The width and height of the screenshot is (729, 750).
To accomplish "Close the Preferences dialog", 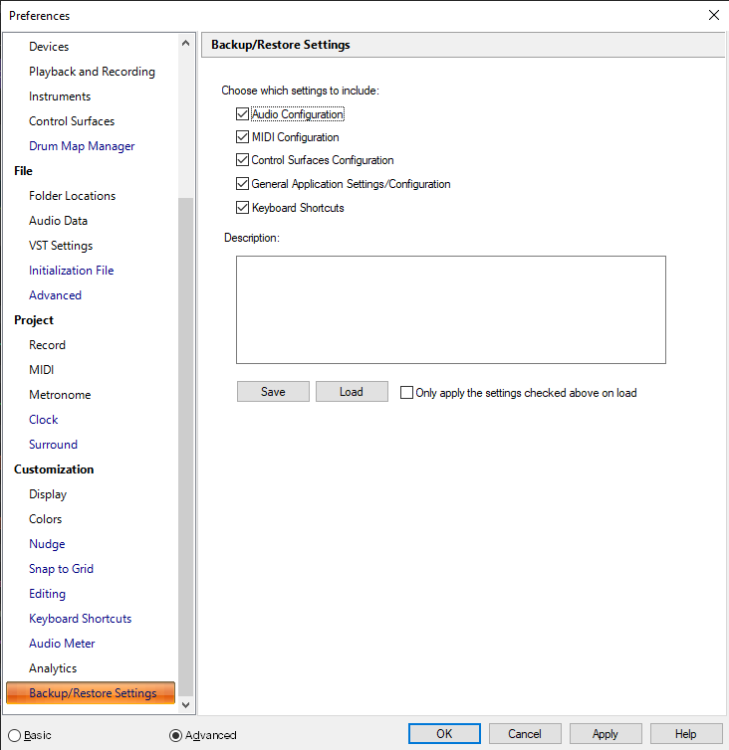I will pos(714,15).
